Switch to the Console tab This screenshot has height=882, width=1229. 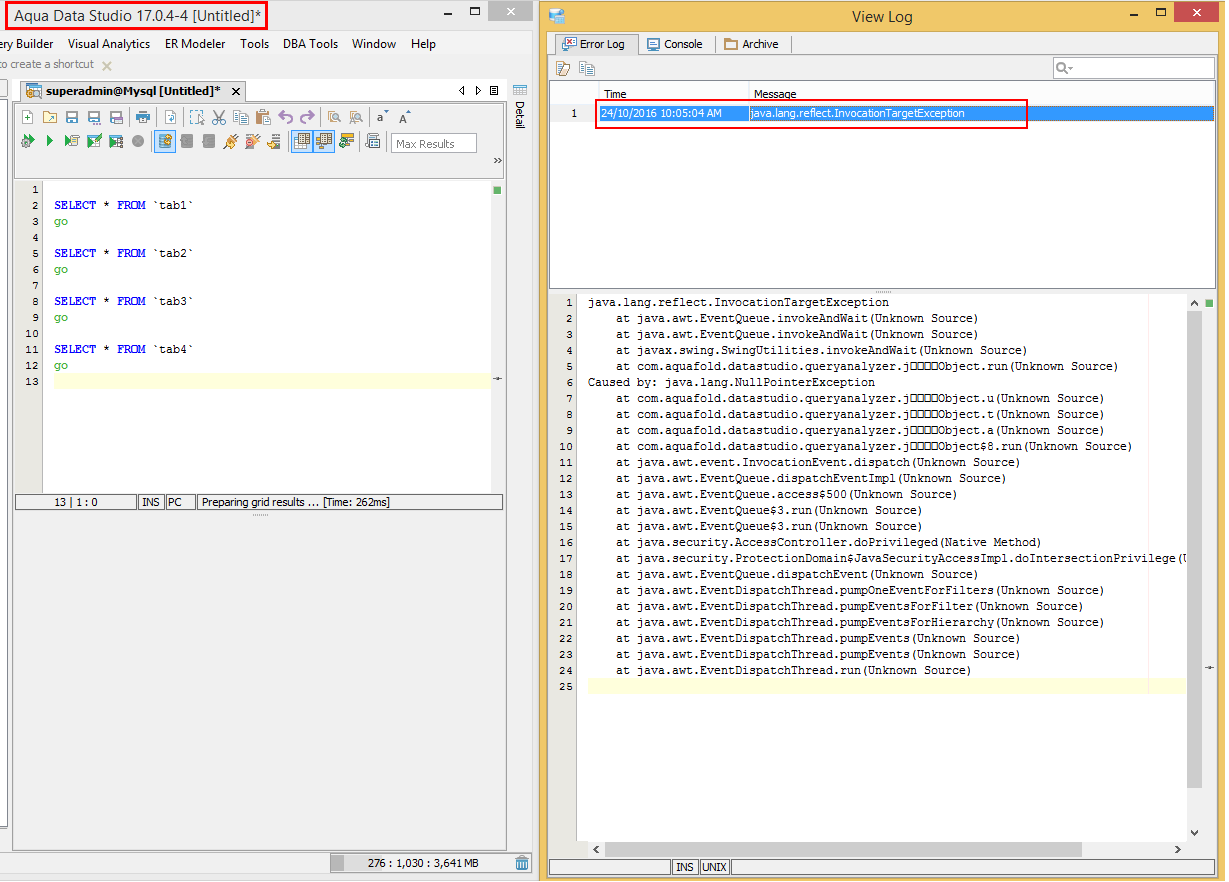tap(675, 44)
